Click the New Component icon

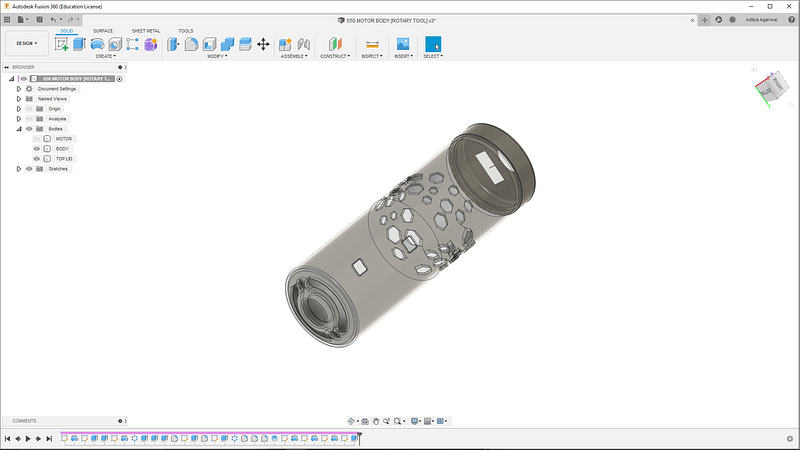(285, 44)
